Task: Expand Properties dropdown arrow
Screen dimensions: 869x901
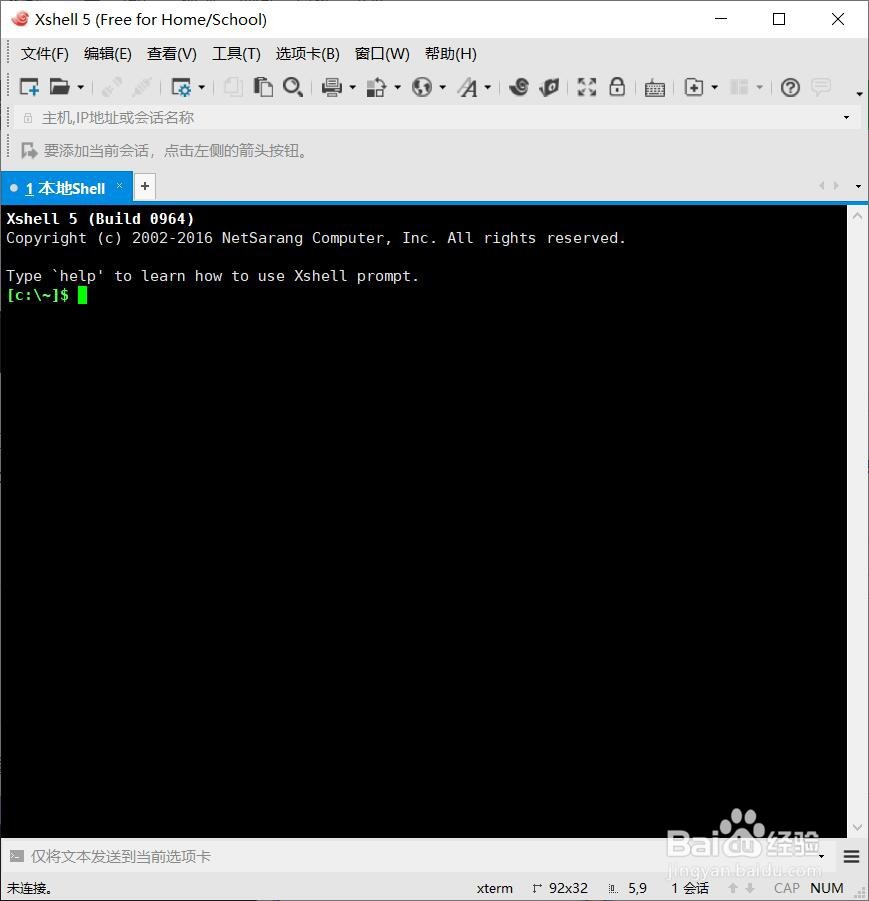Action: 202,87
